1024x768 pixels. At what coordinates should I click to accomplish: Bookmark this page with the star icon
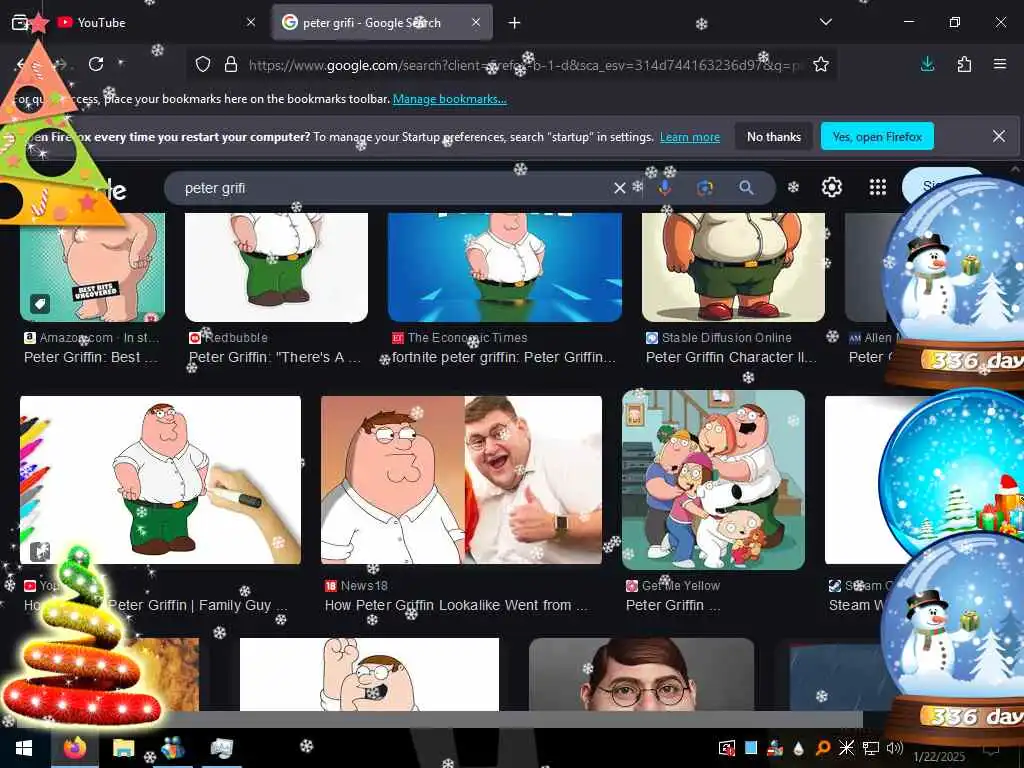pyautogui.click(x=821, y=64)
